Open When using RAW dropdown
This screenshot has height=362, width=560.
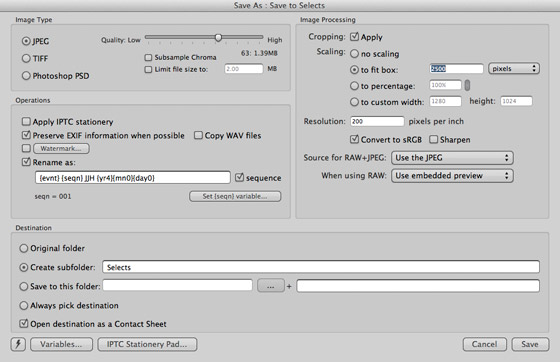coord(452,176)
